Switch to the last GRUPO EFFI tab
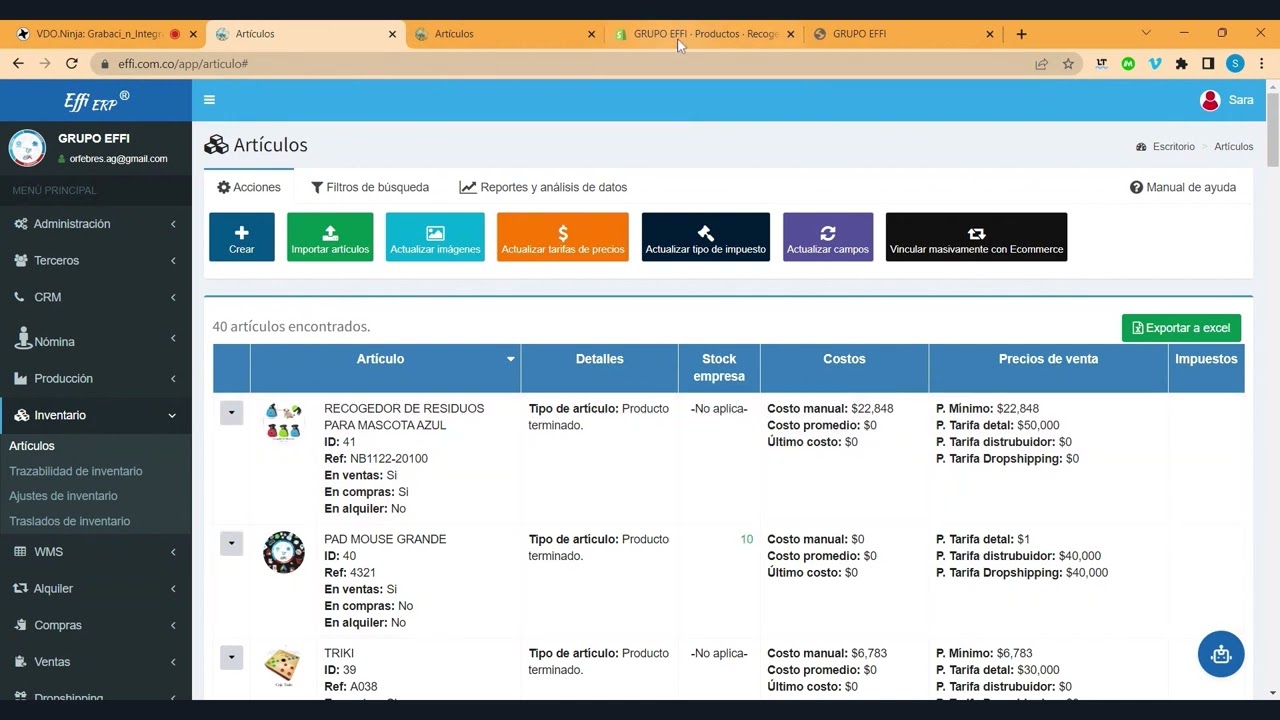The width and height of the screenshot is (1280, 720). tap(903, 34)
